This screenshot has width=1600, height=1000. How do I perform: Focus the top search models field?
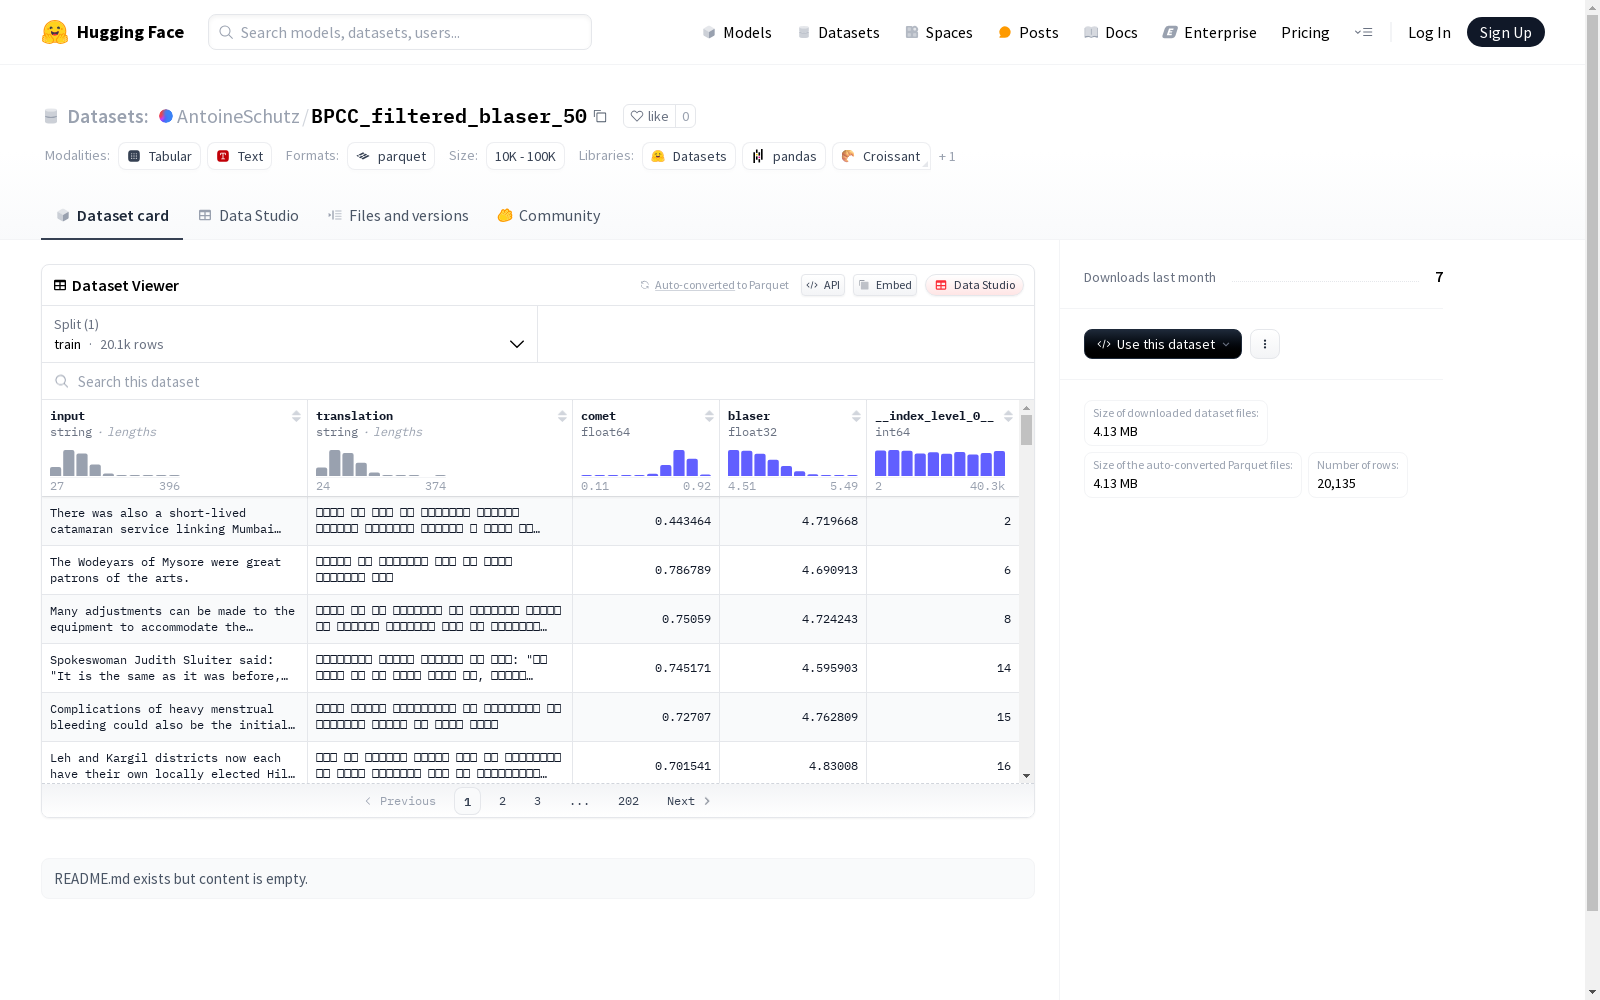(400, 32)
